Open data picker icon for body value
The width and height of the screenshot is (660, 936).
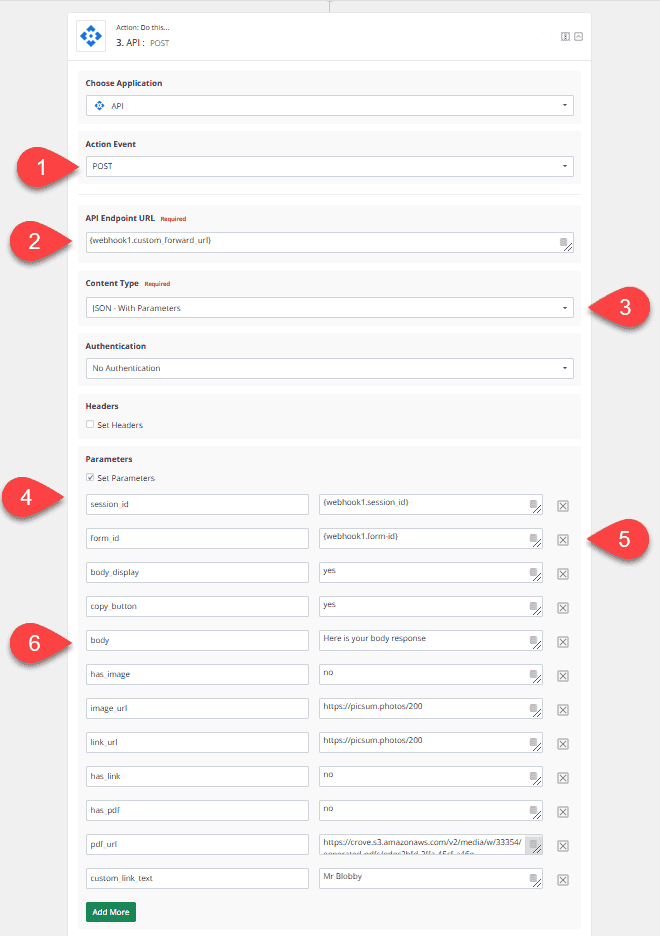tap(534, 641)
